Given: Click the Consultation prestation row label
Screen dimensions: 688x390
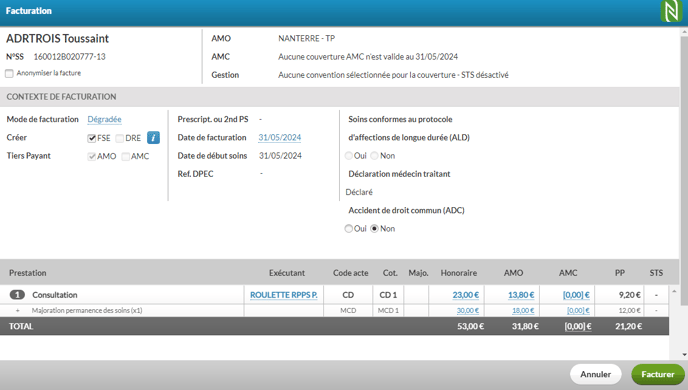Looking at the screenshot, I should coord(55,295).
